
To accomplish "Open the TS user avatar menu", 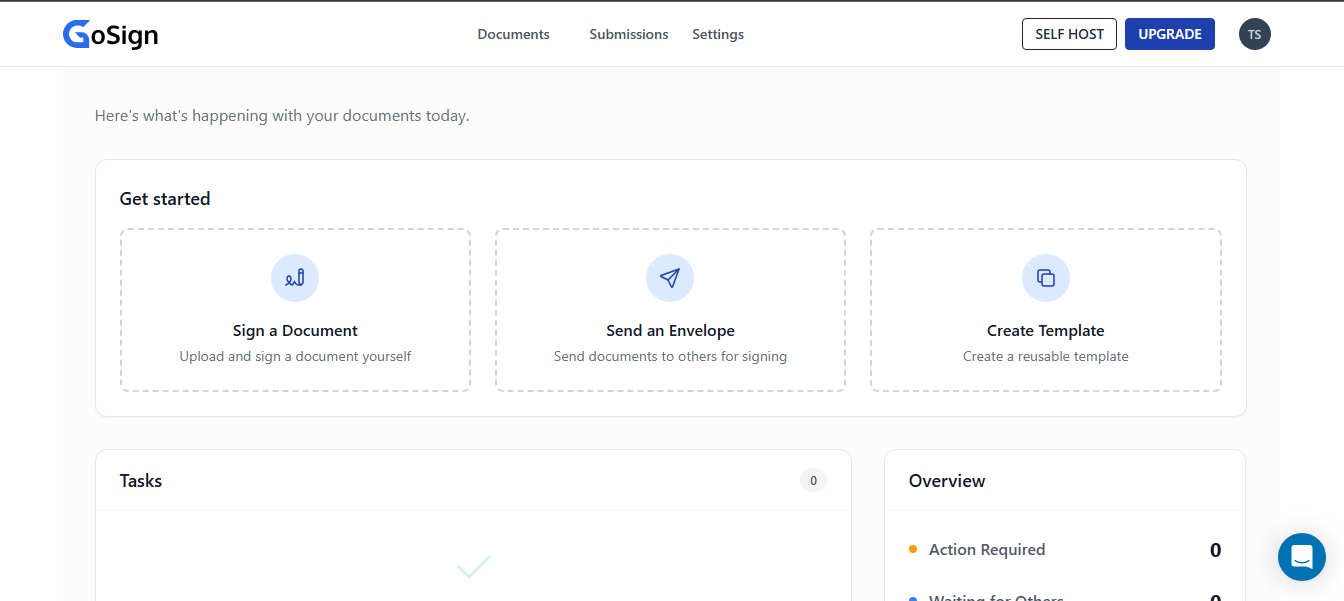I will [x=1255, y=34].
